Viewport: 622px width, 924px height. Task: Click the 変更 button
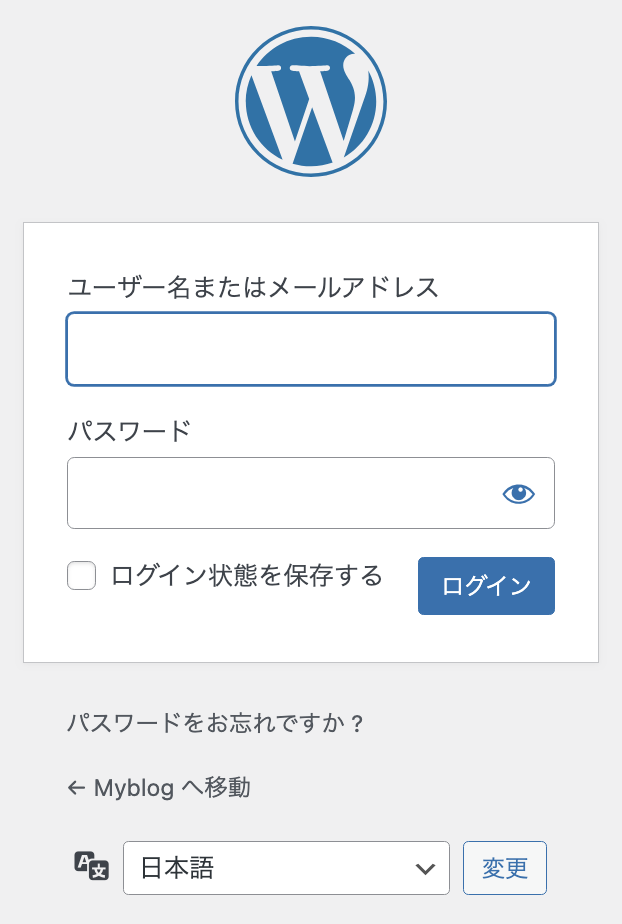point(504,868)
